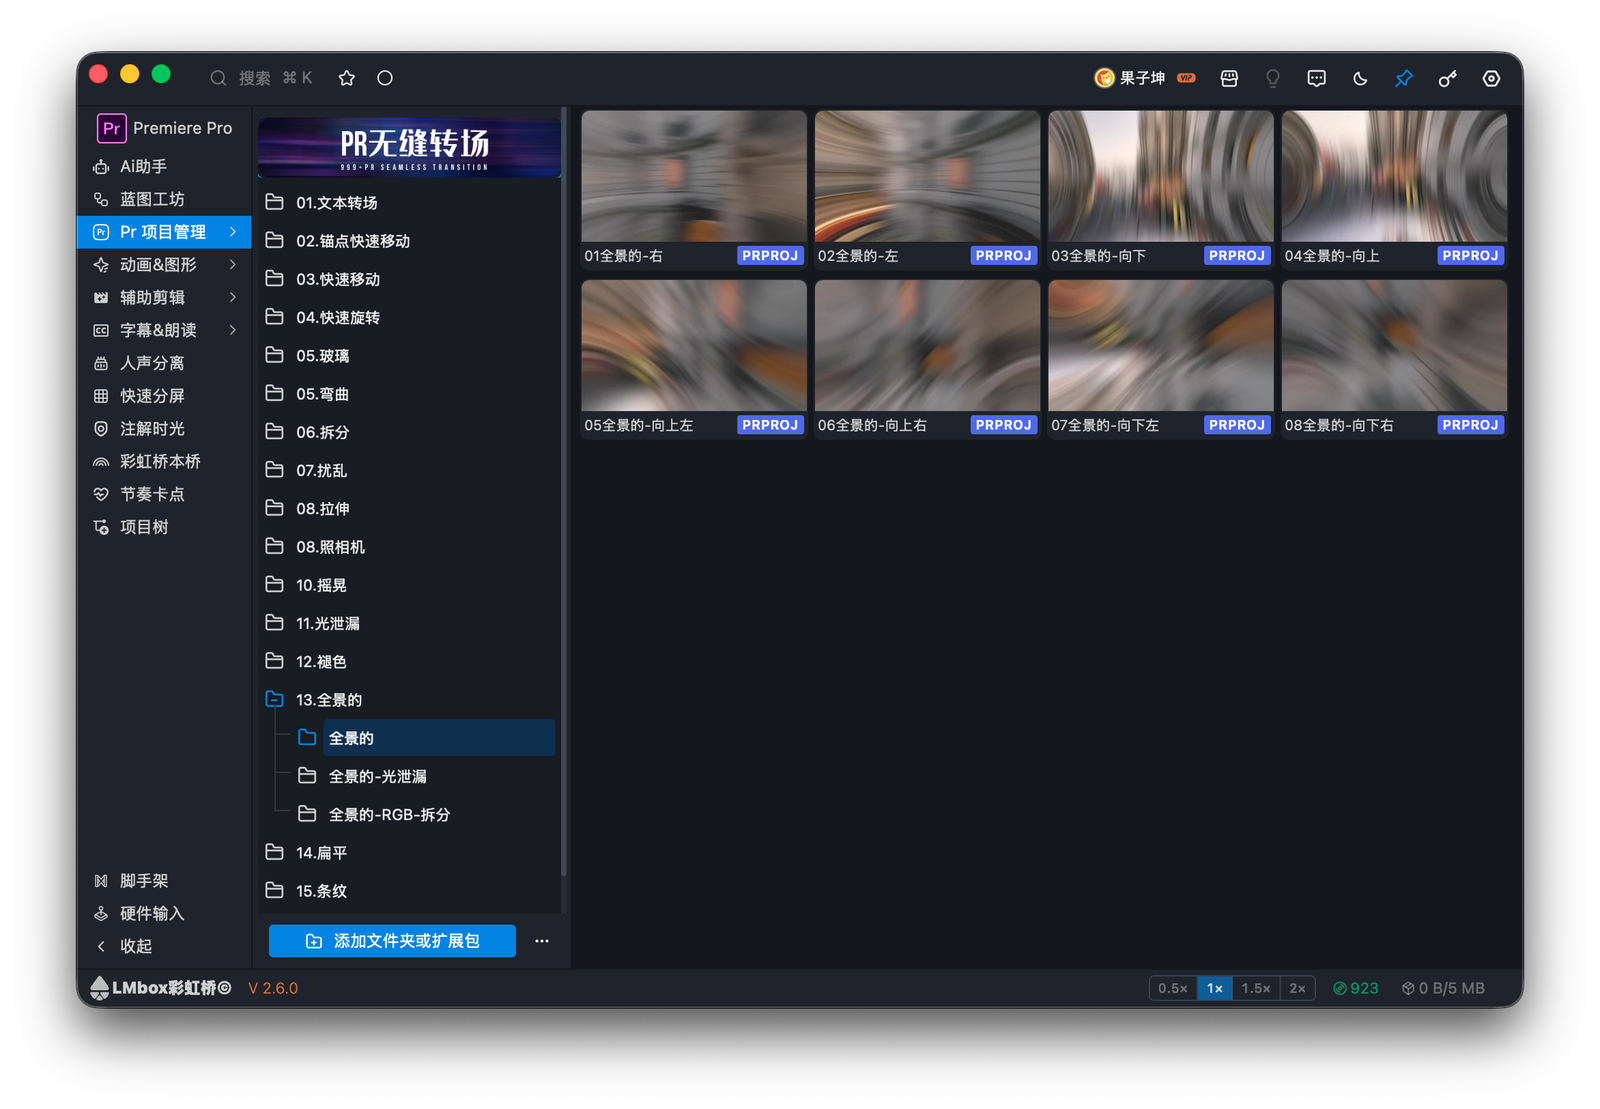Screen dimensions: 1600x1109
Task: Open the three-dot more options button
Action: [x=542, y=941]
